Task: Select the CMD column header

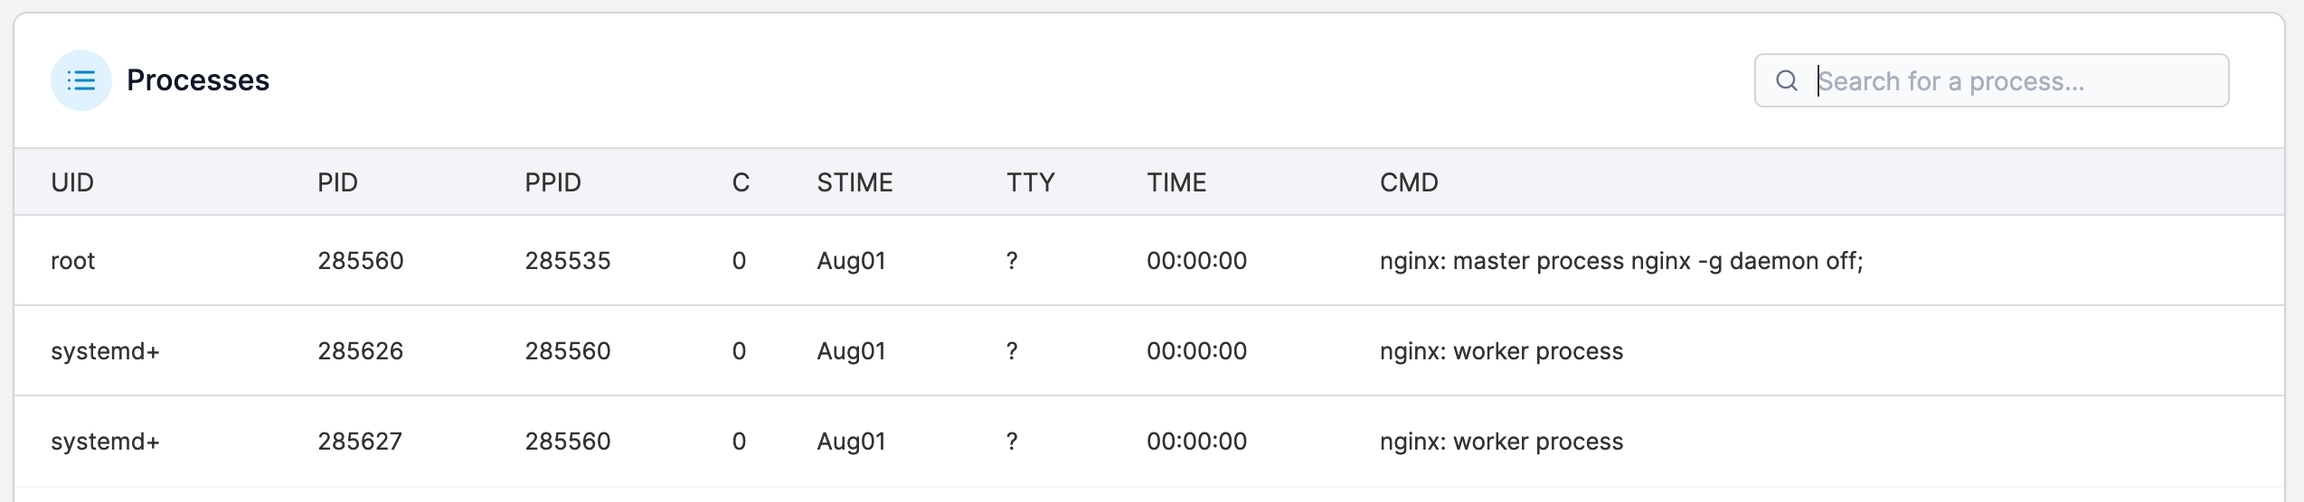Action: 1408,182
